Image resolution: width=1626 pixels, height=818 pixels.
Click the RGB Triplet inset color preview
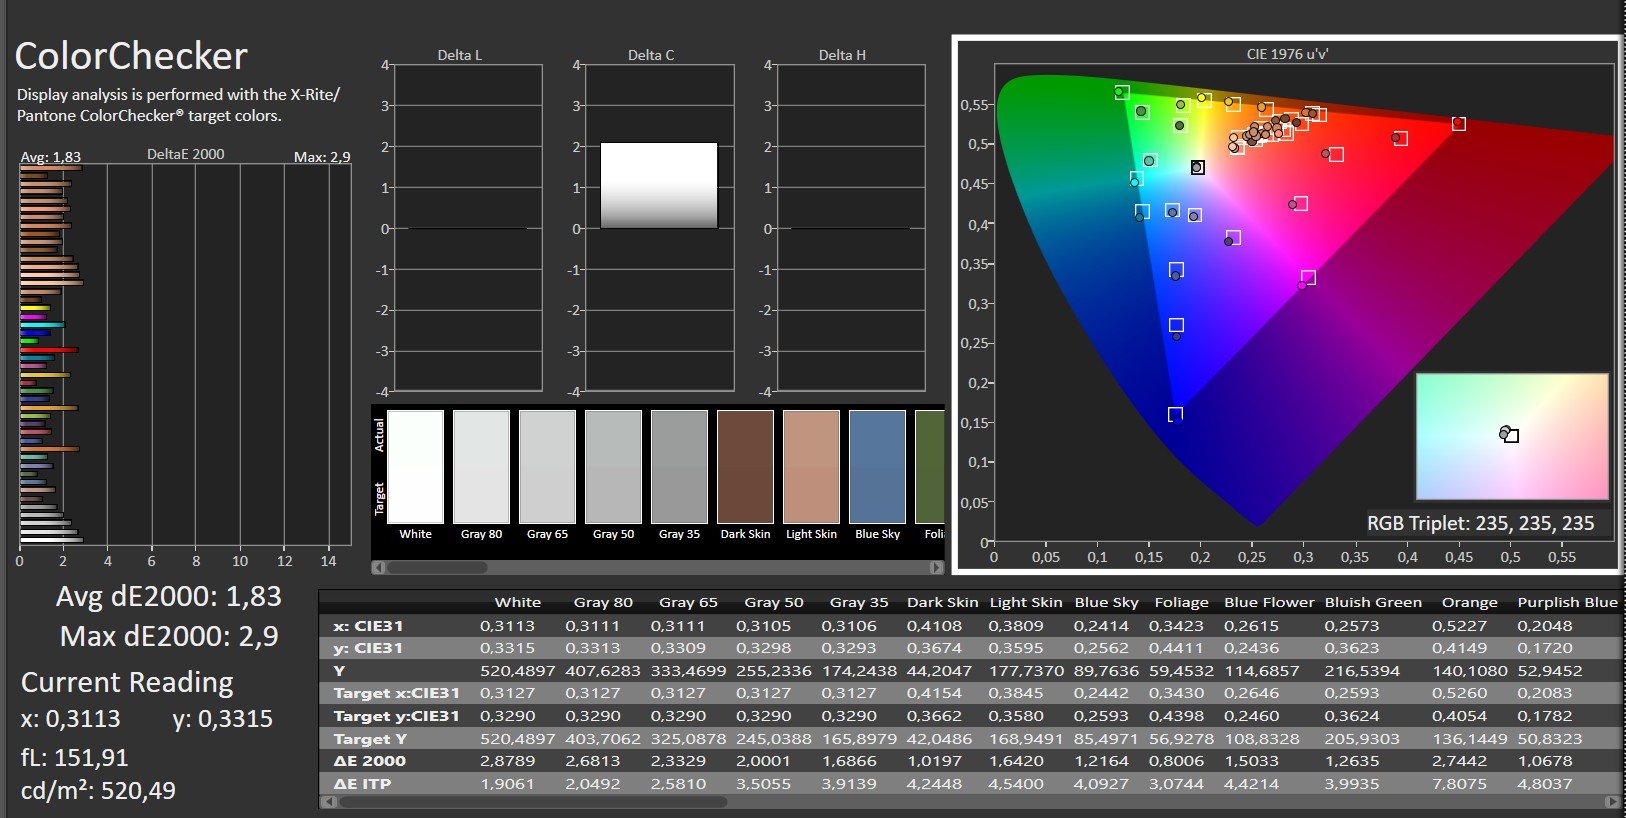pos(1511,436)
